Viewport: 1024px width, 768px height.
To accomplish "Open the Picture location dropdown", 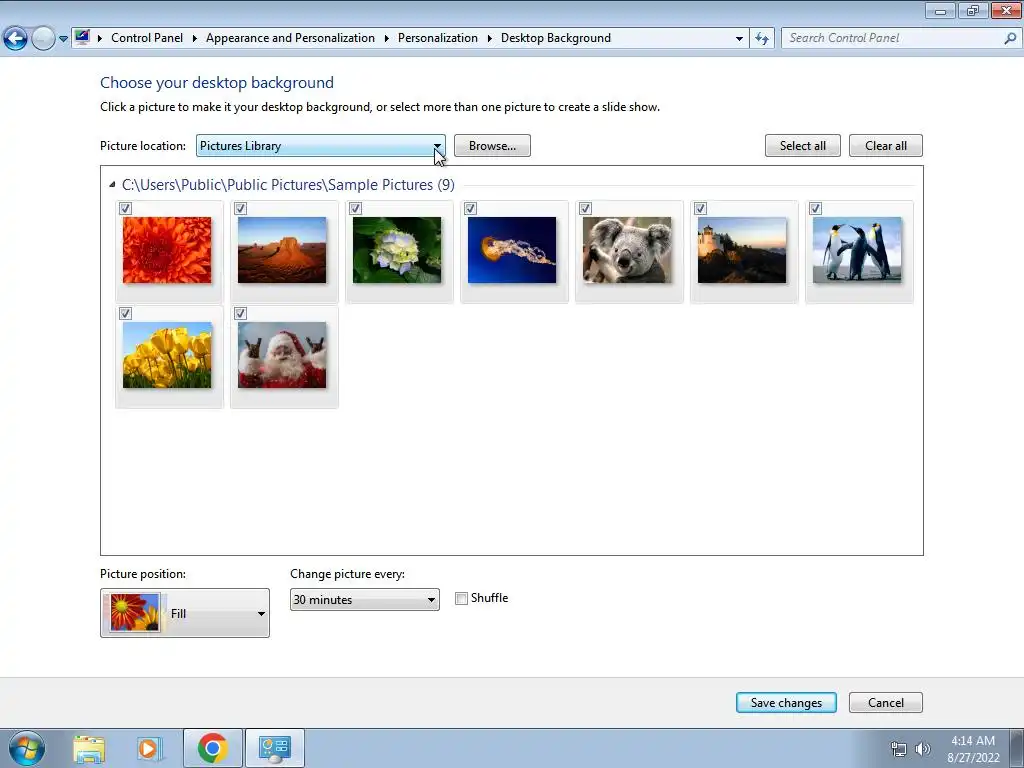I will tap(321, 146).
